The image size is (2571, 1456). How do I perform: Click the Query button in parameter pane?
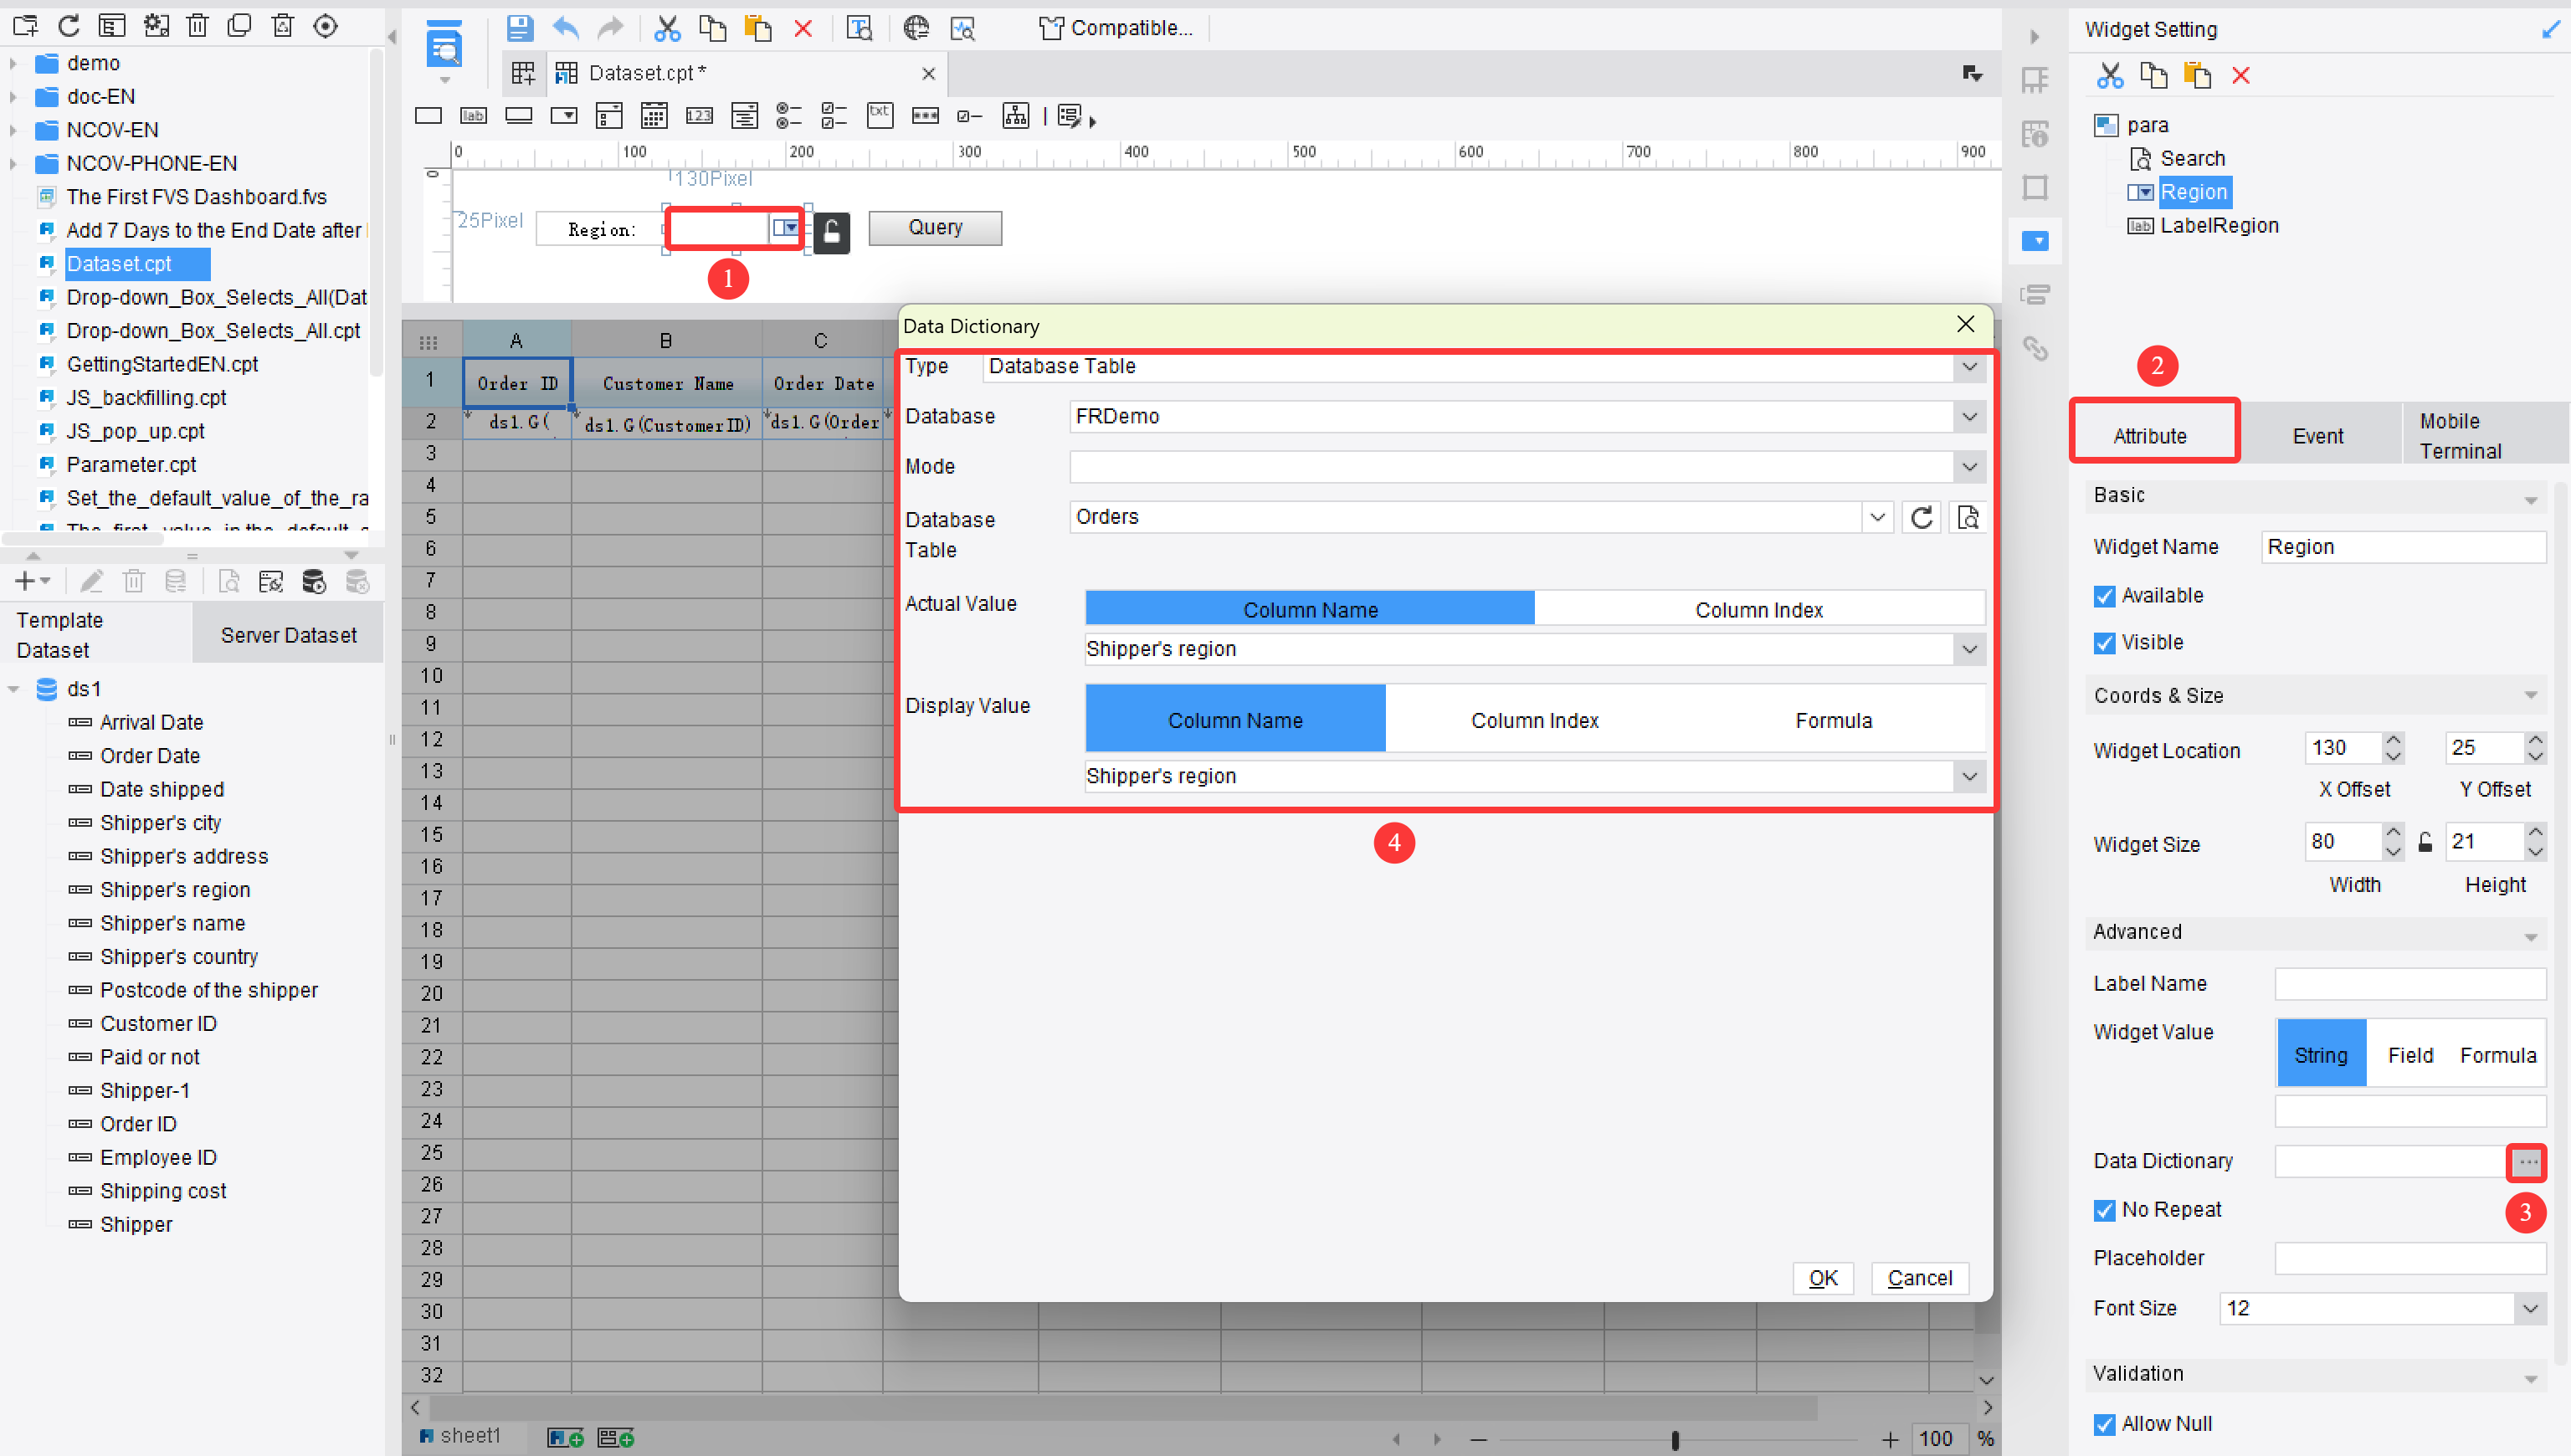[x=934, y=228]
